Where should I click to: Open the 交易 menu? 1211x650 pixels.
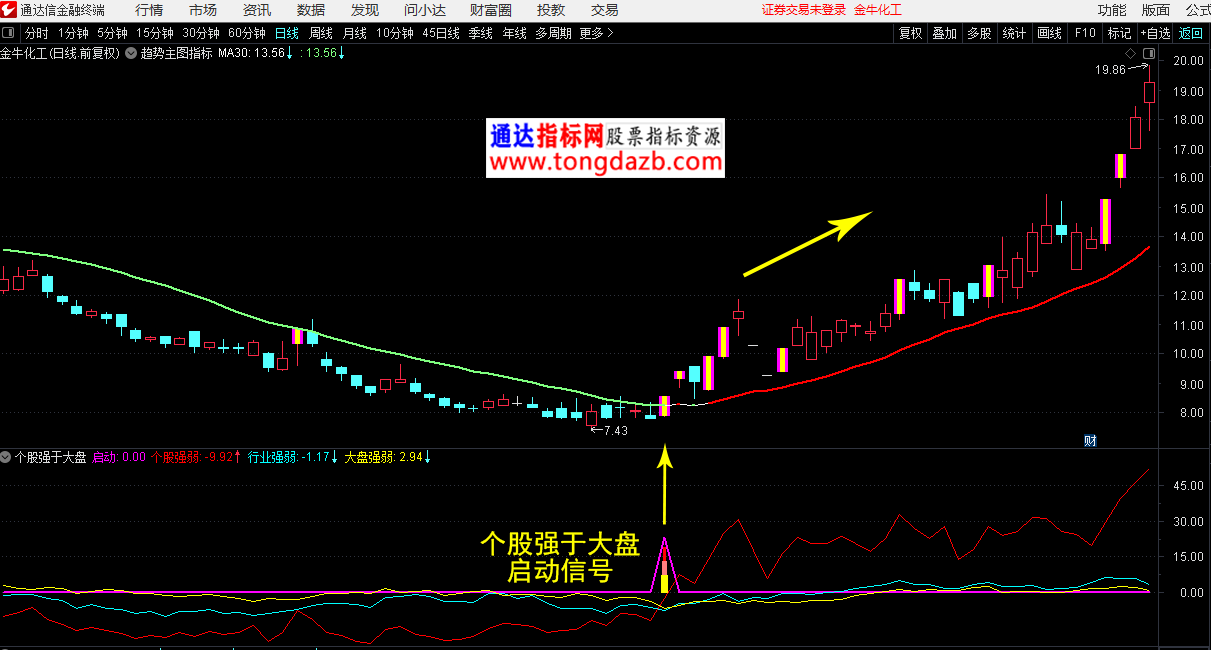[x=605, y=10]
